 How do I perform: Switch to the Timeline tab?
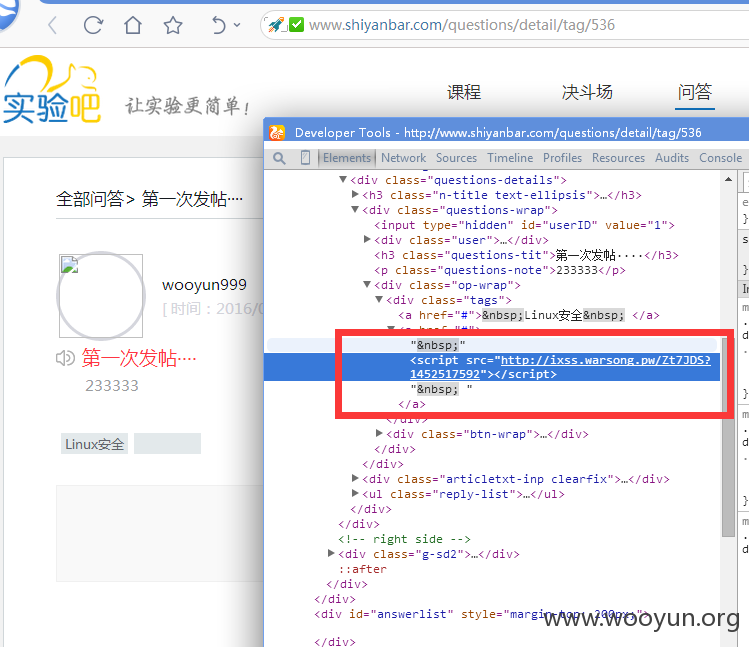tap(510, 158)
